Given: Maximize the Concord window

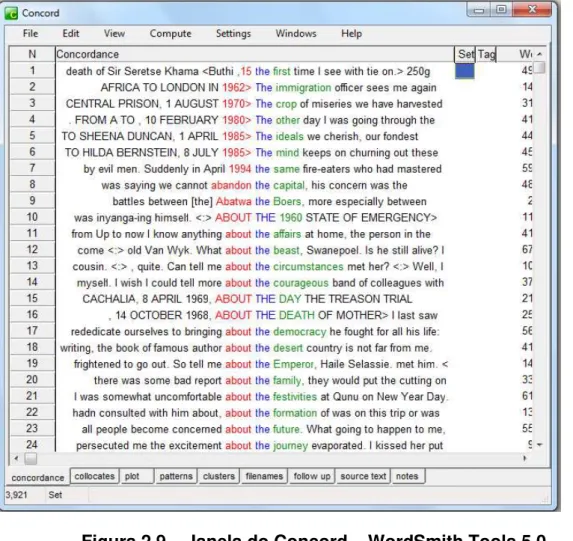Looking at the screenshot, I should pos(501,10).
